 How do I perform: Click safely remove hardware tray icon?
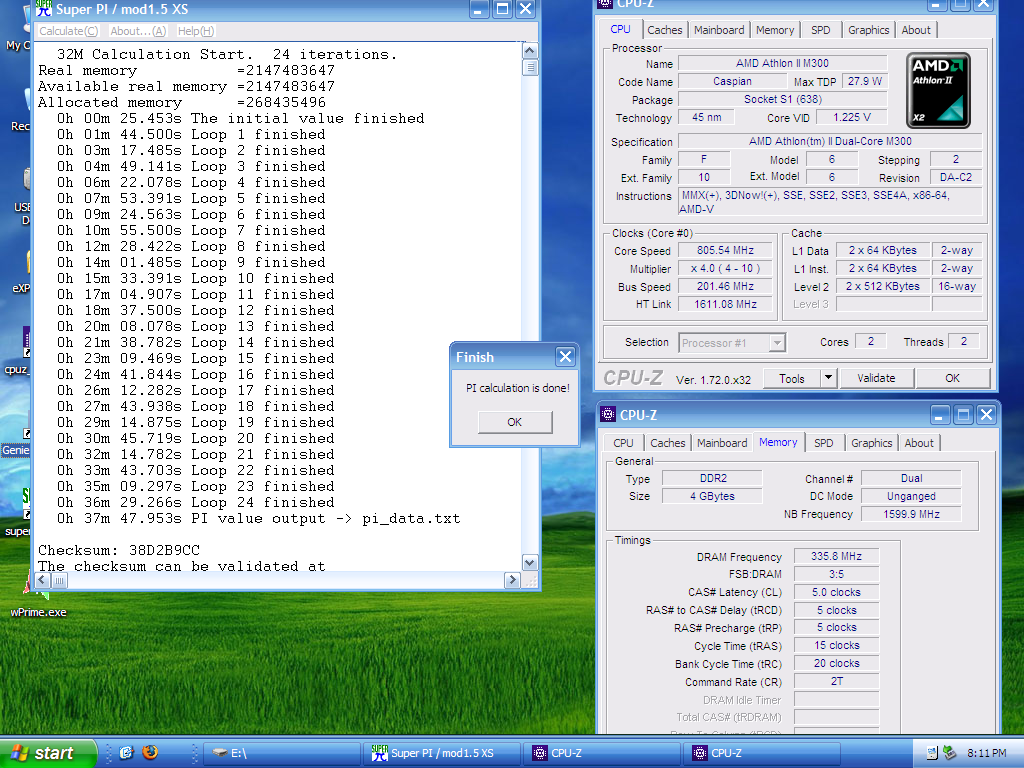950,753
